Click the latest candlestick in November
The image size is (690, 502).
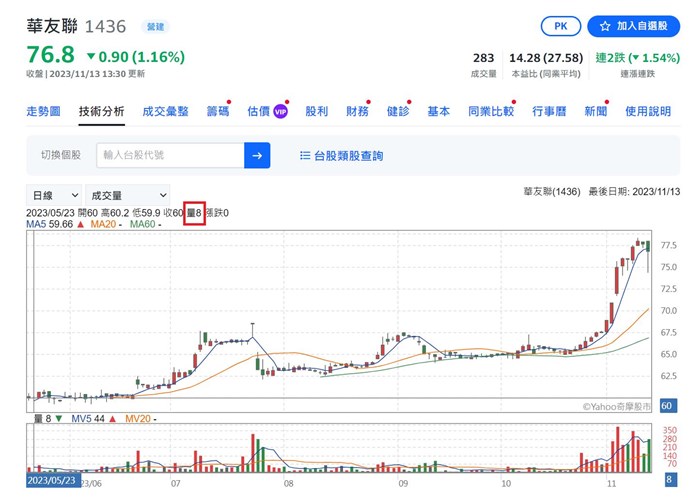(x=648, y=246)
